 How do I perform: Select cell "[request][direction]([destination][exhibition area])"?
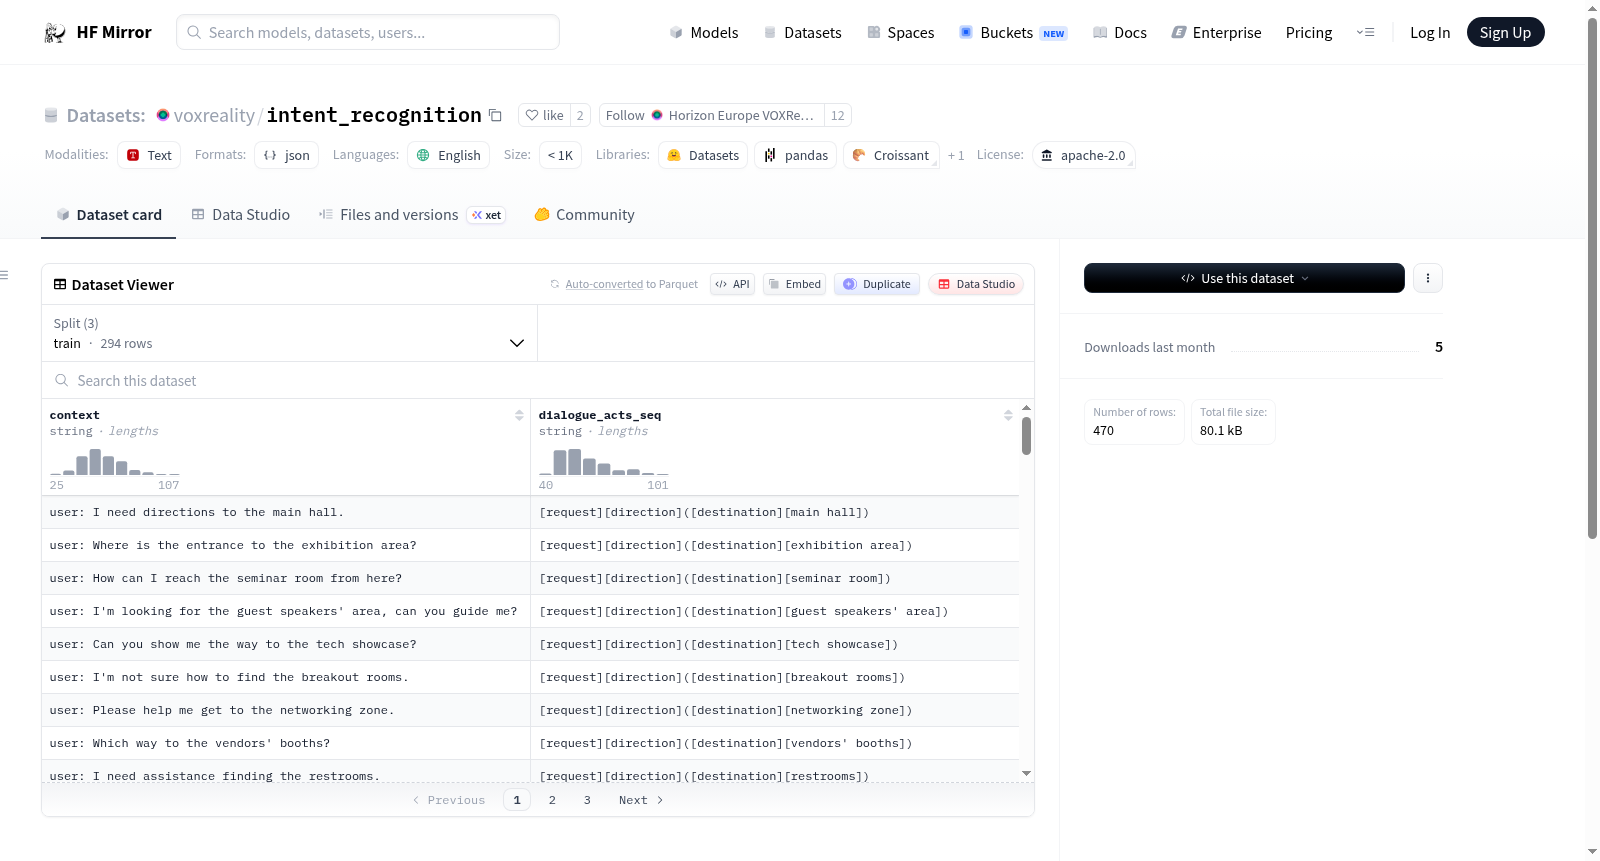775,545
